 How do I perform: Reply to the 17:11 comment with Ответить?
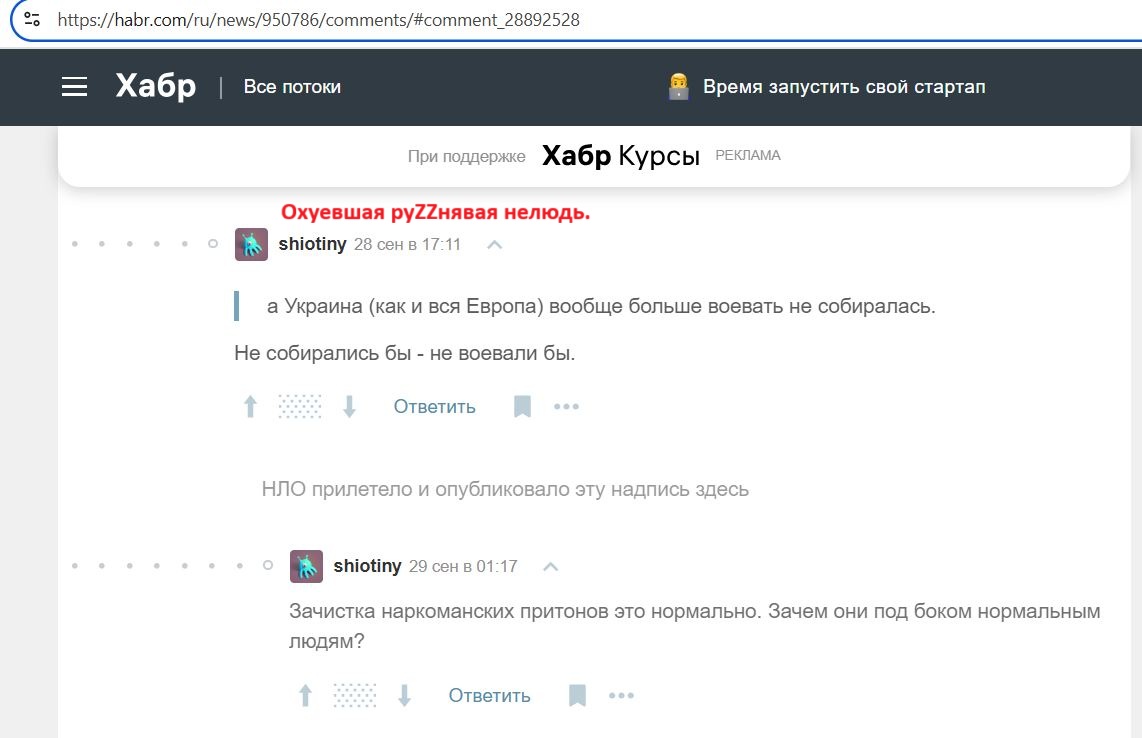(x=434, y=407)
